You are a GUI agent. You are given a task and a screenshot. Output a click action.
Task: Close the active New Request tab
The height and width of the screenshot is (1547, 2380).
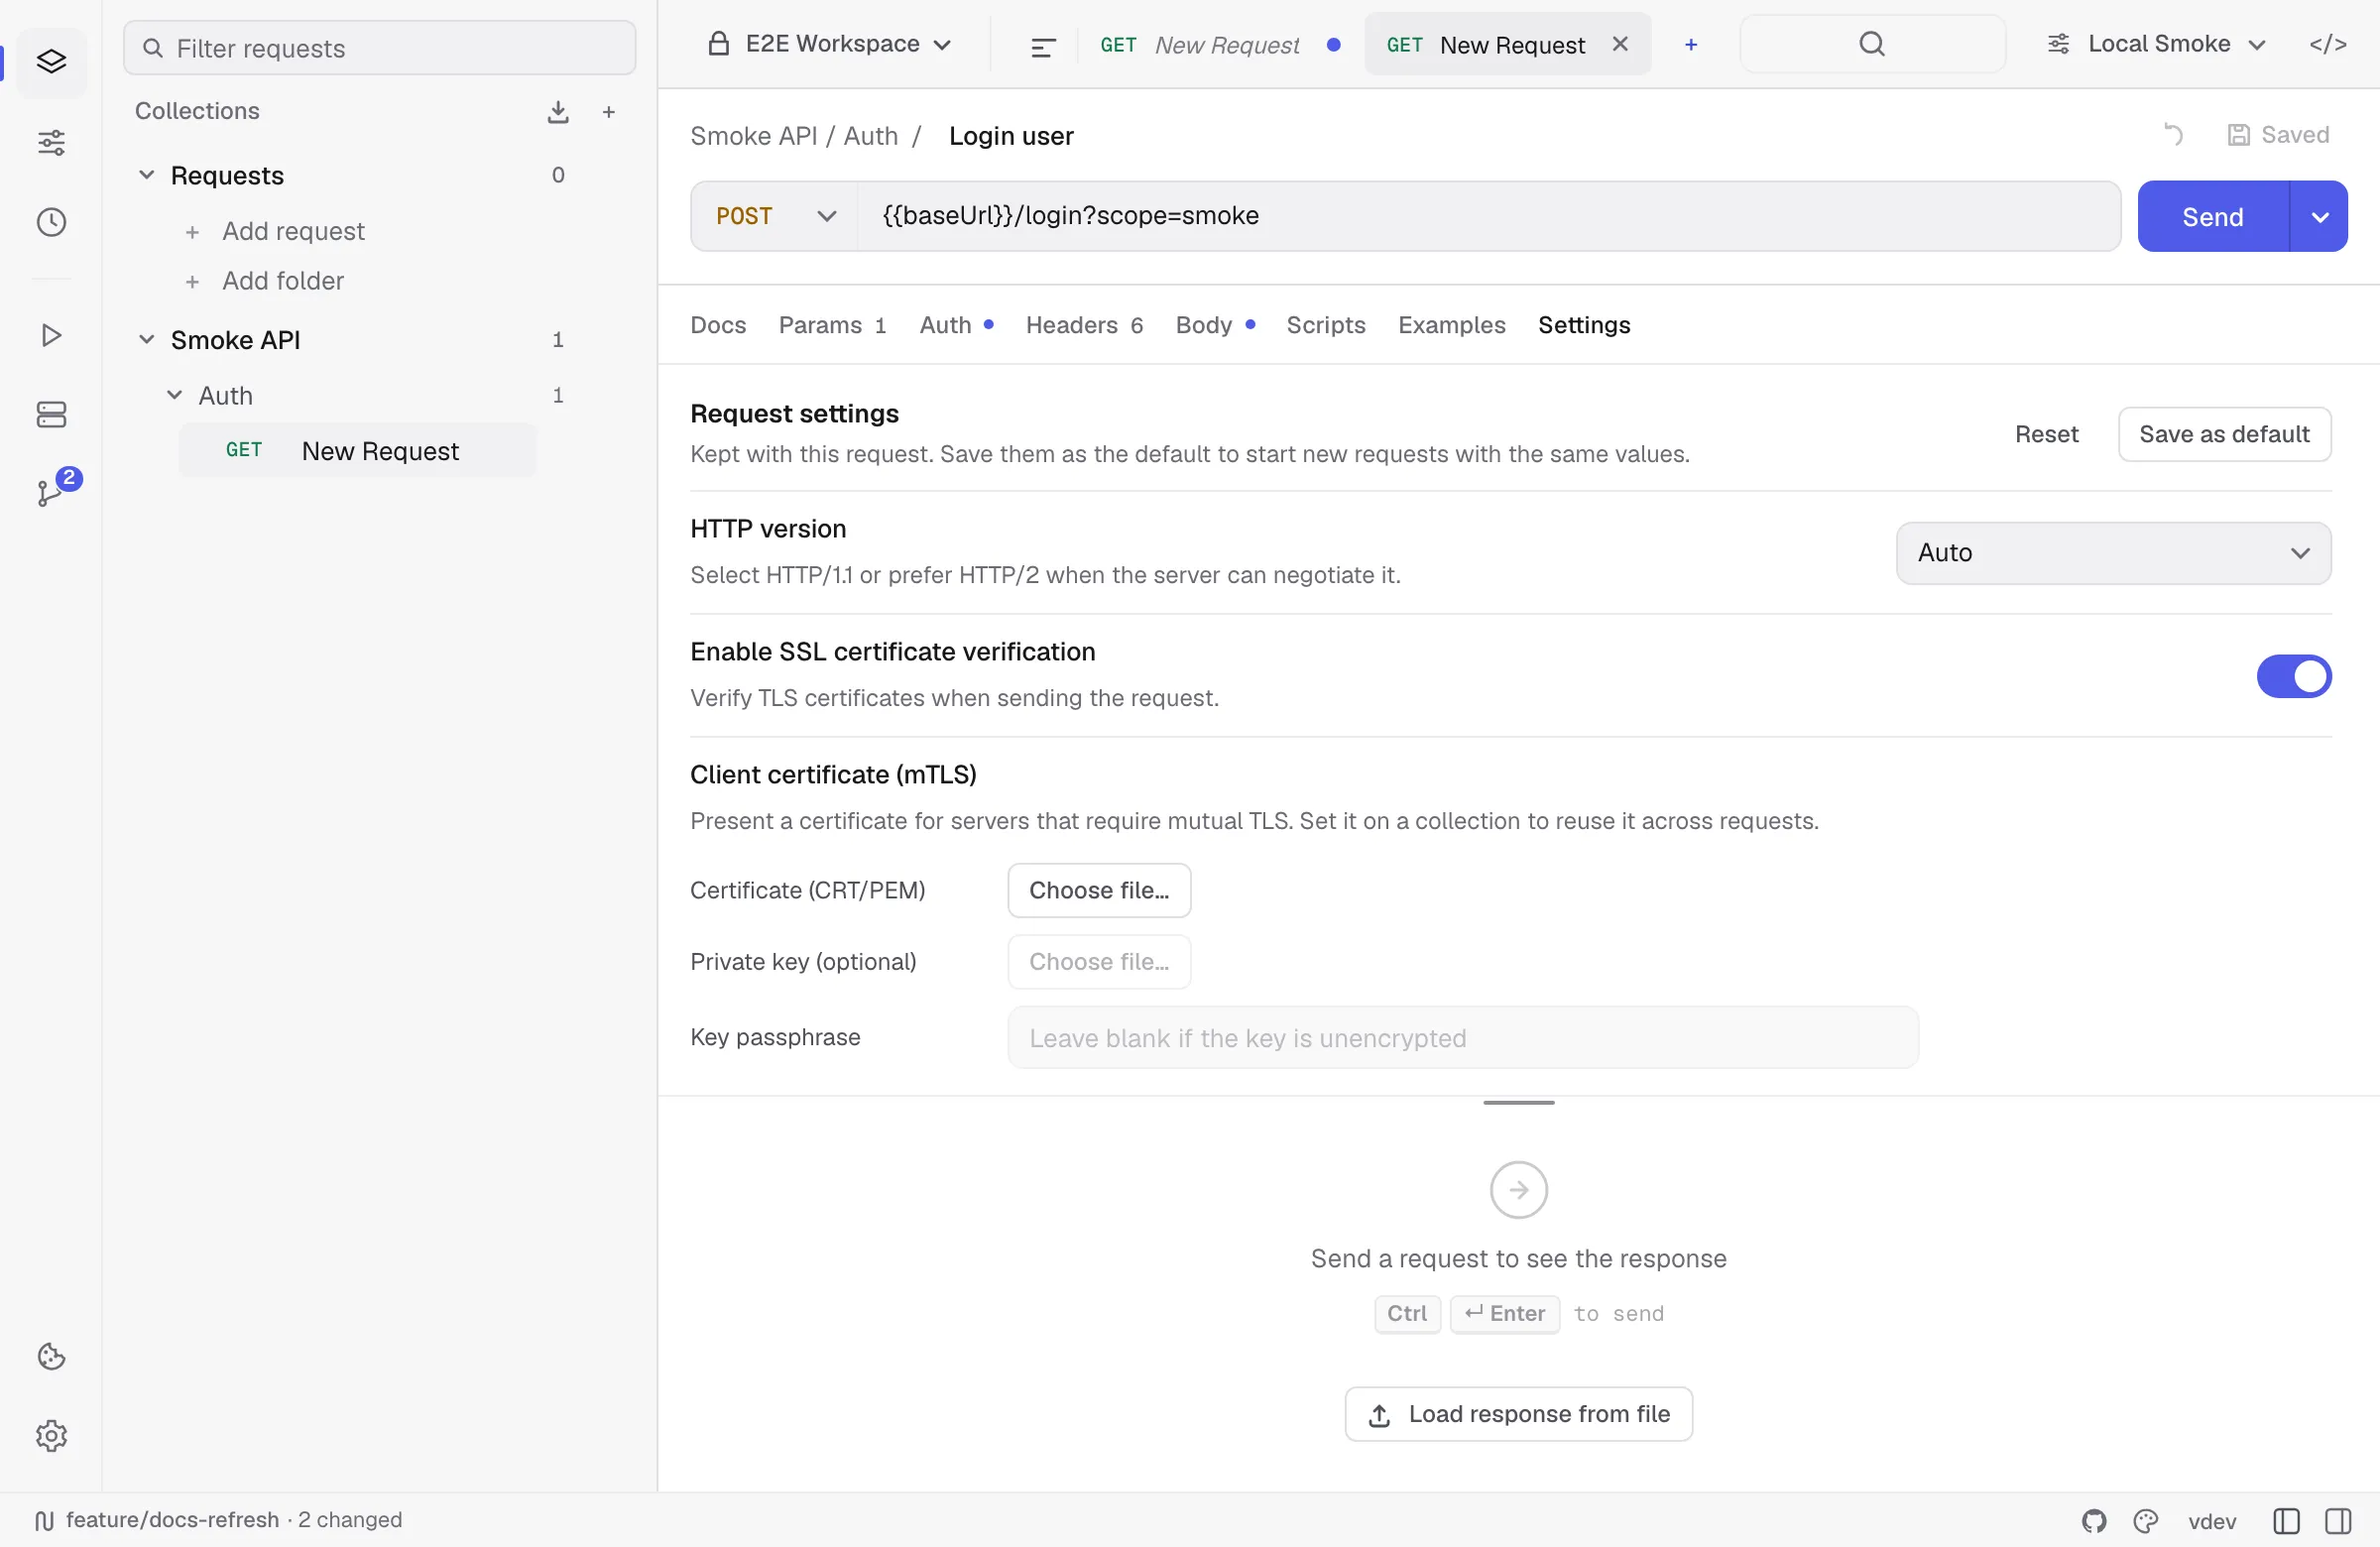1620,44
